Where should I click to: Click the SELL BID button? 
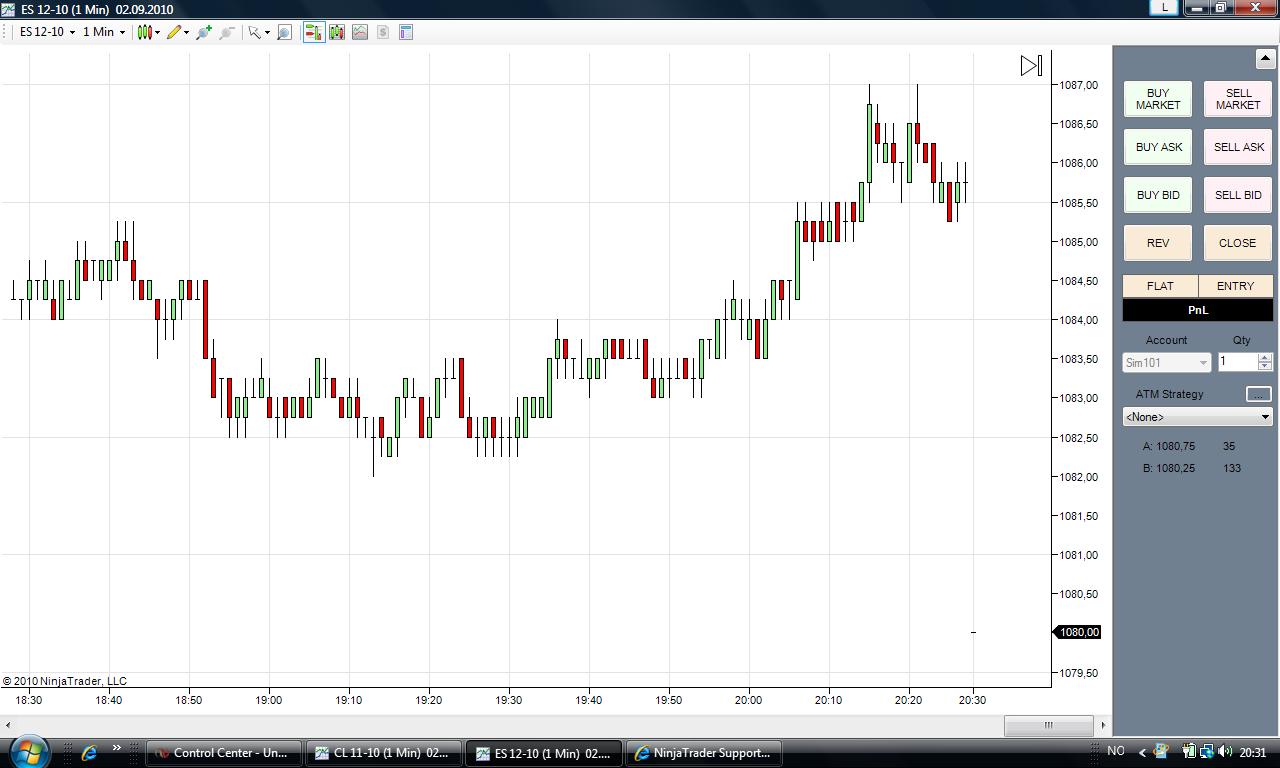click(x=1238, y=195)
